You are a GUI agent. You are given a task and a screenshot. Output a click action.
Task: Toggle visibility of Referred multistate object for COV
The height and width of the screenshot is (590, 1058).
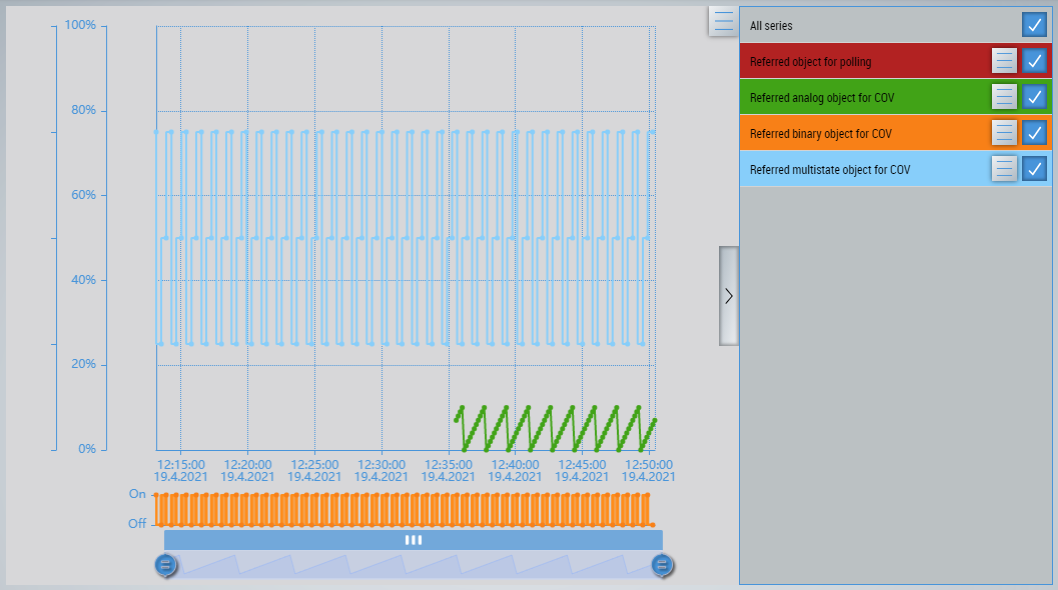[1034, 169]
